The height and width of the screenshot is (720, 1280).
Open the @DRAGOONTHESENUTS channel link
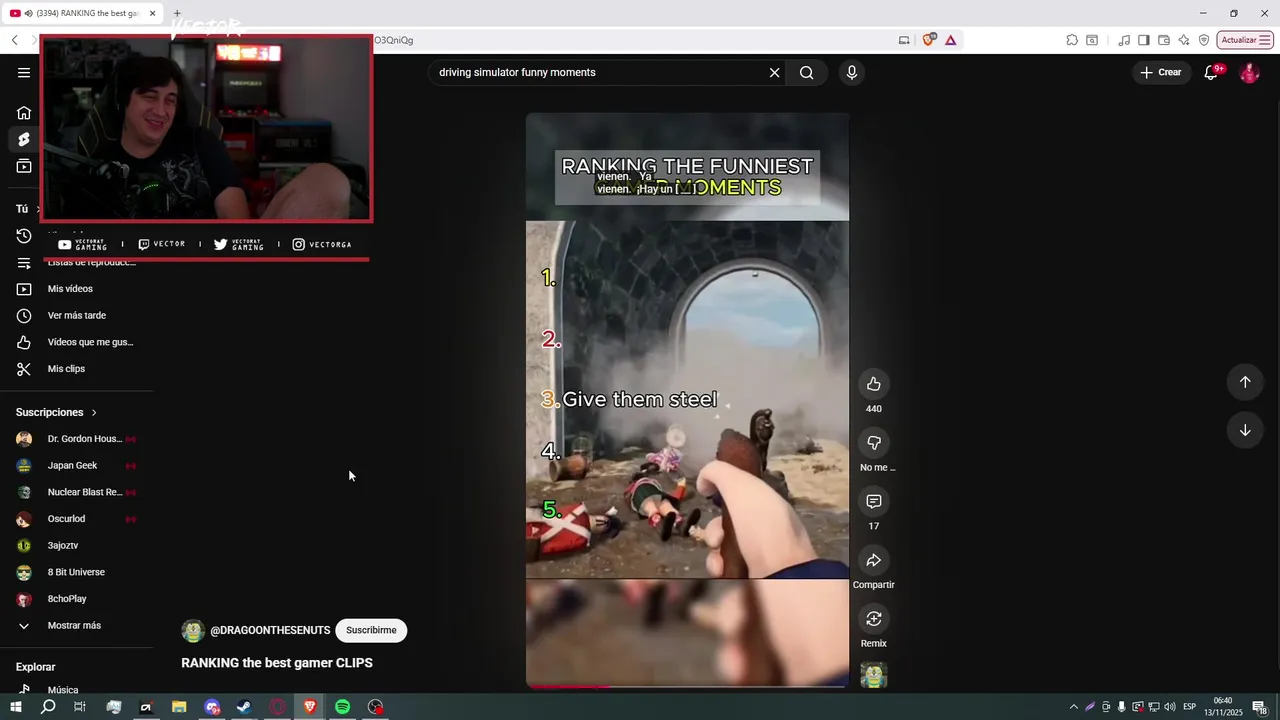[270, 630]
